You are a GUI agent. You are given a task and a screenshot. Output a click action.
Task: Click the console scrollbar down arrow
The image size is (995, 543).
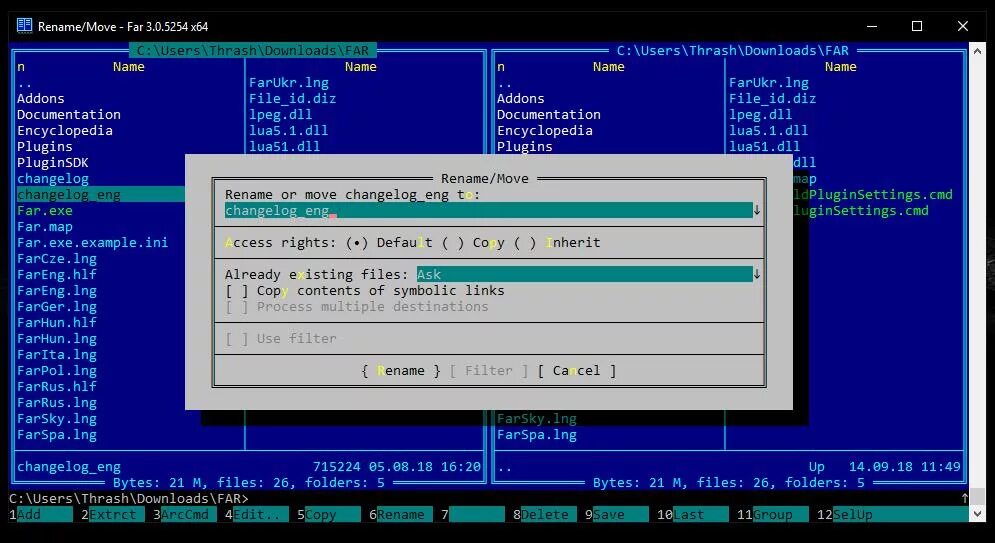pyautogui.click(x=977, y=514)
